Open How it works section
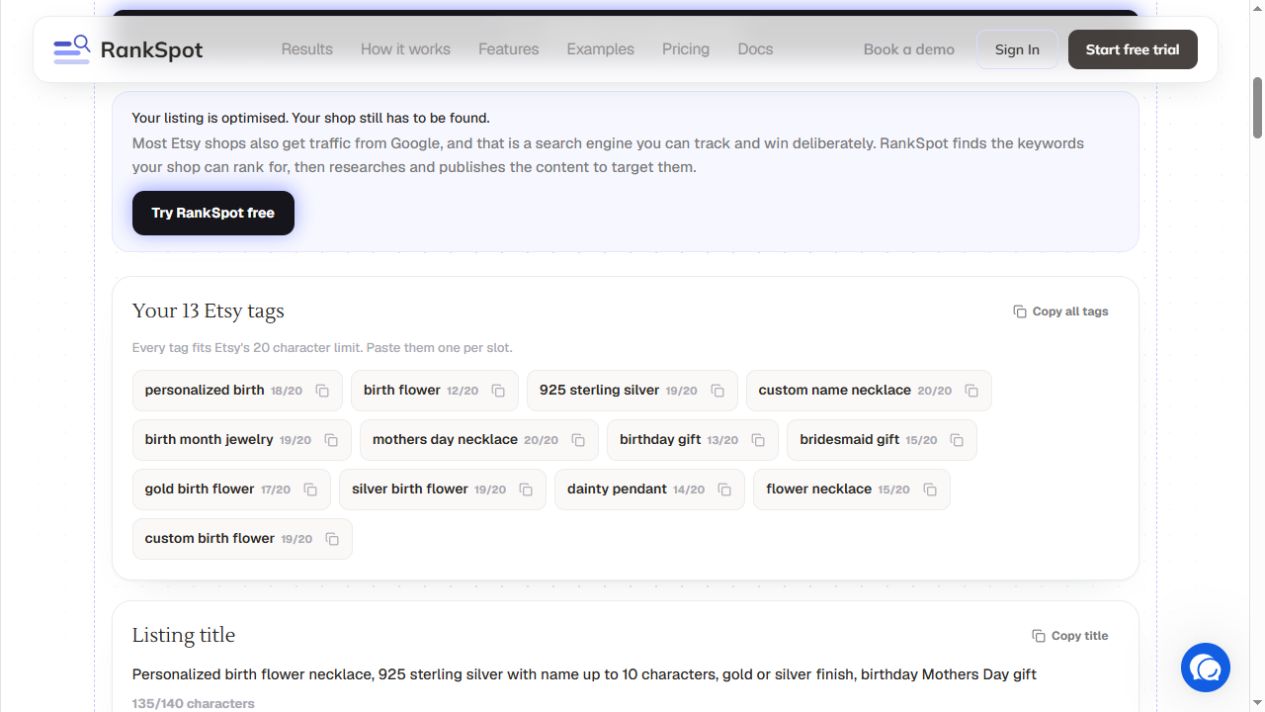This screenshot has height=712, width=1265. pos(405,49)
